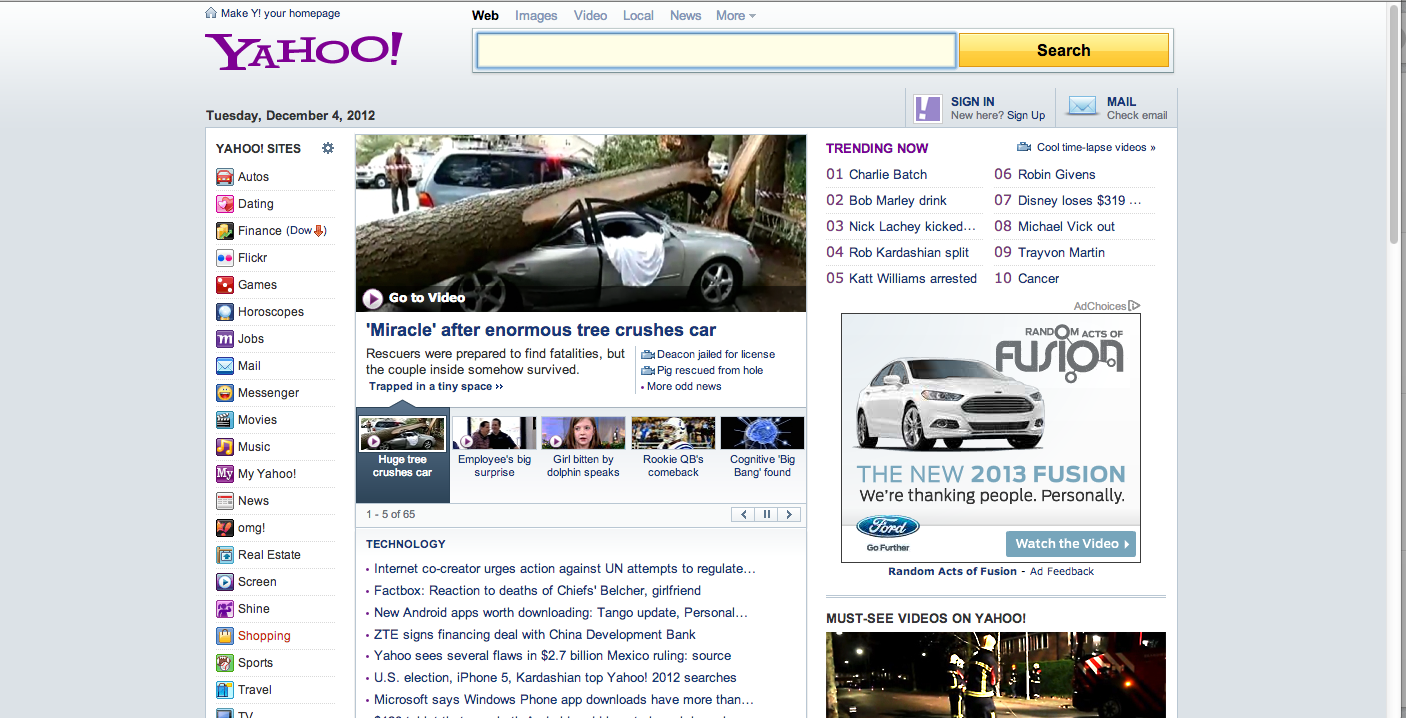Image resolution: width=1406 pixels, height=718 pixels.
Task: Open the Charlie Batch trending topic
Action: 889,174
